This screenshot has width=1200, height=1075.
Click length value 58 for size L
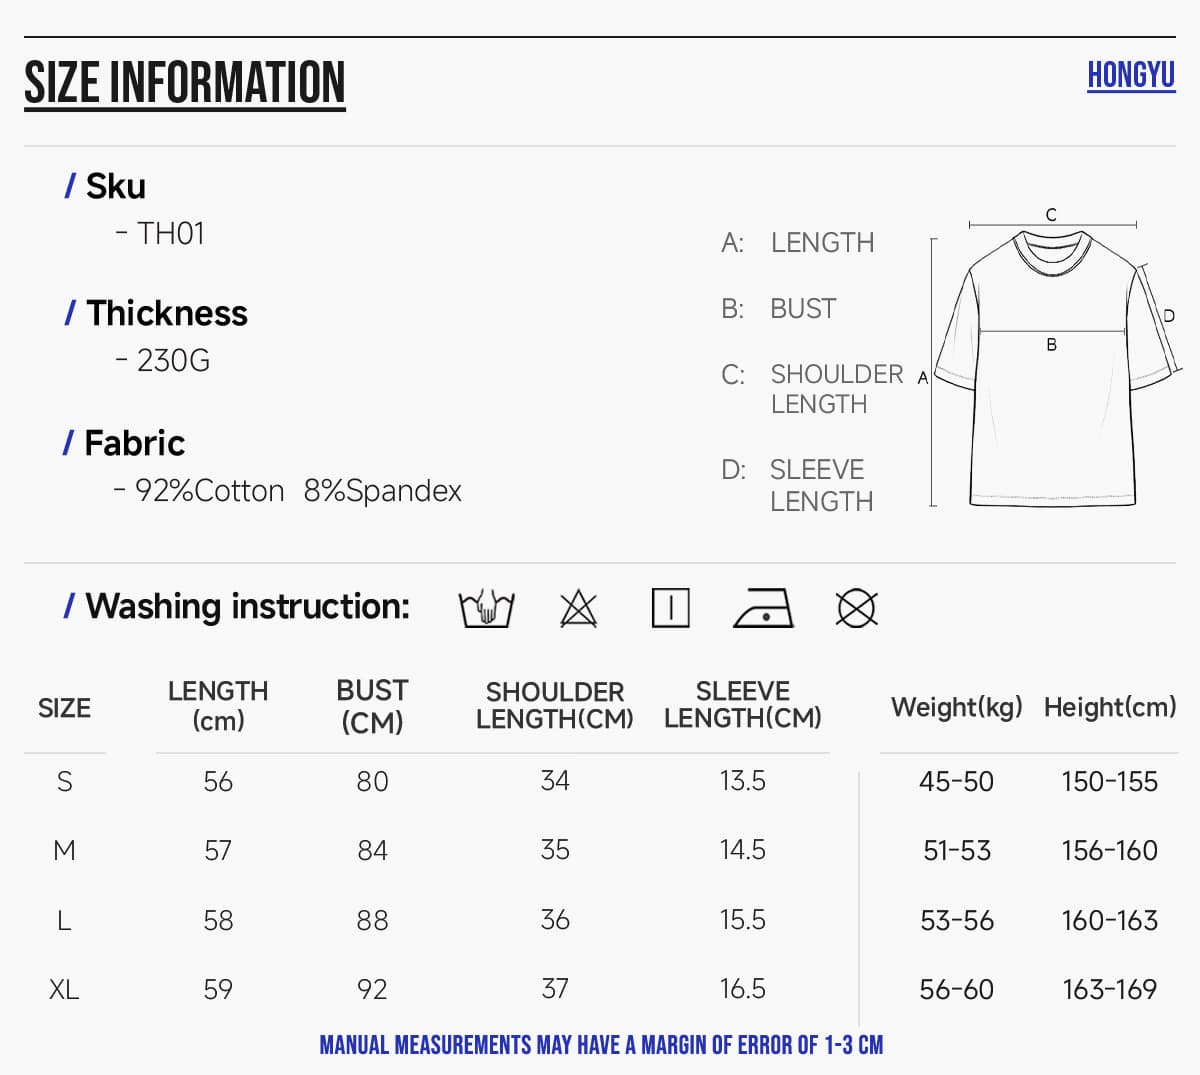(218, 920)
